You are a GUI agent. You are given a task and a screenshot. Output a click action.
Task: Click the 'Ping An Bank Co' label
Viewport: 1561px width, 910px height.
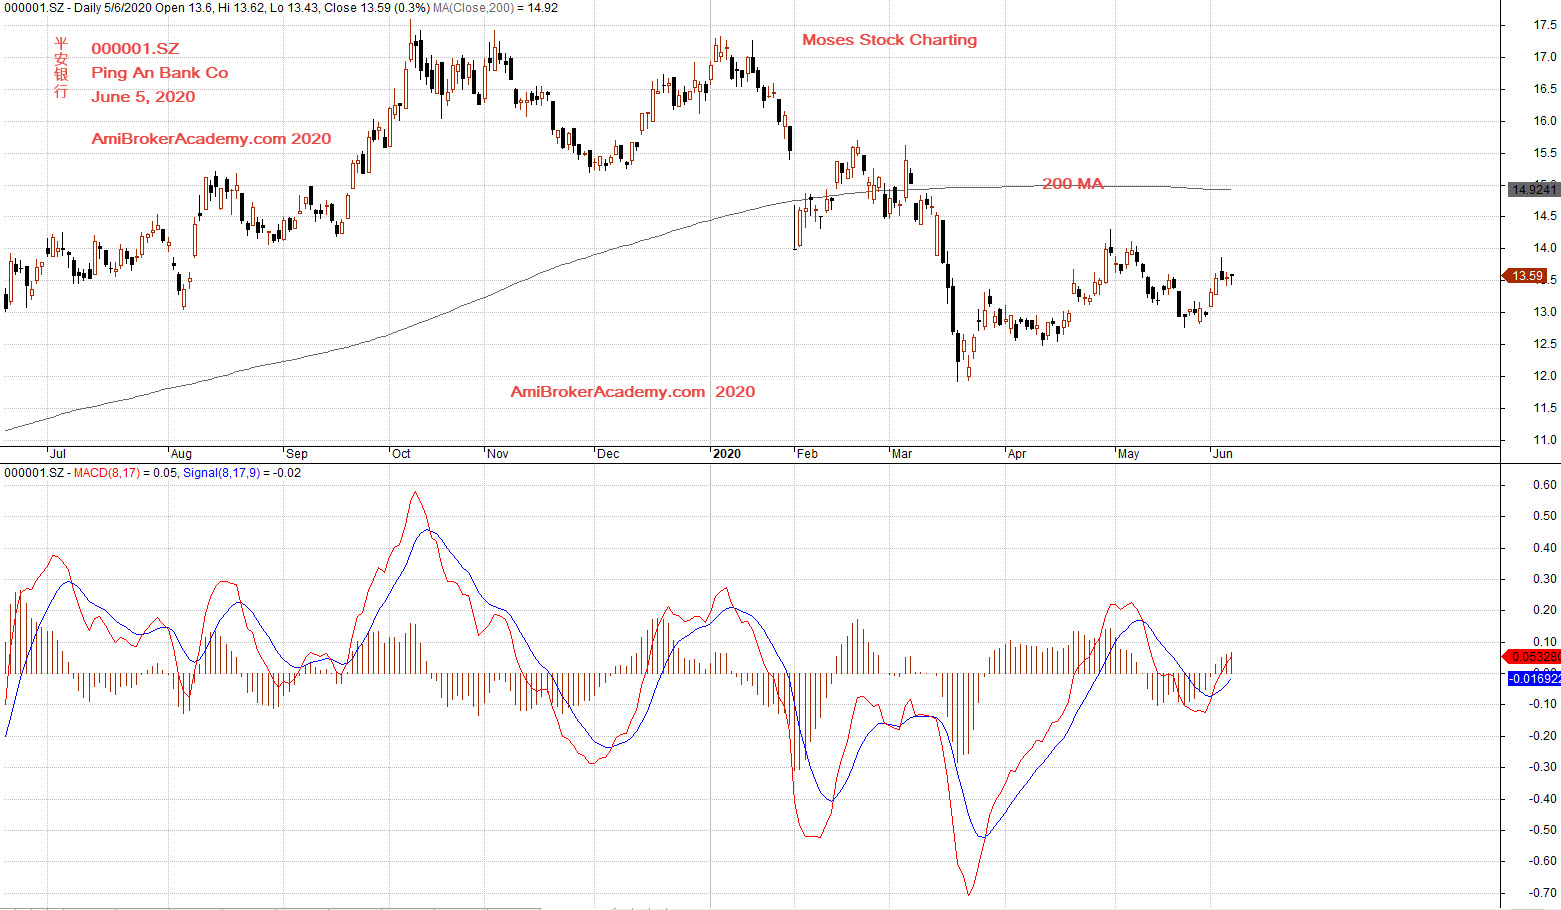tap(160, 73)
